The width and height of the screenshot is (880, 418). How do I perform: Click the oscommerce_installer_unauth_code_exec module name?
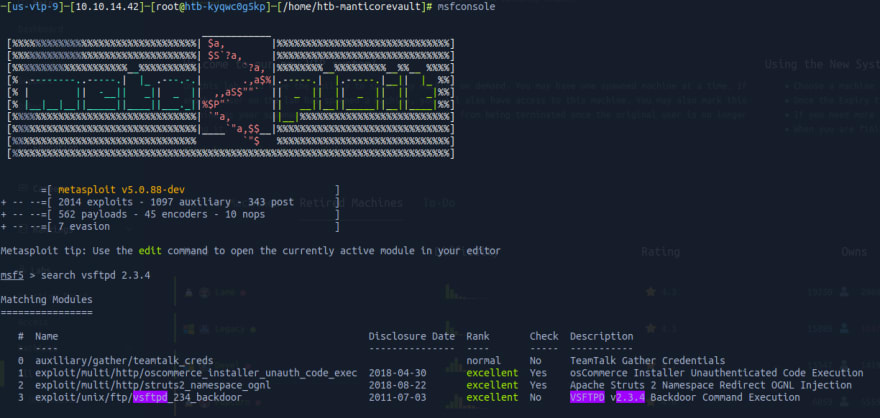pyautogui.click(x=196, y=373)
